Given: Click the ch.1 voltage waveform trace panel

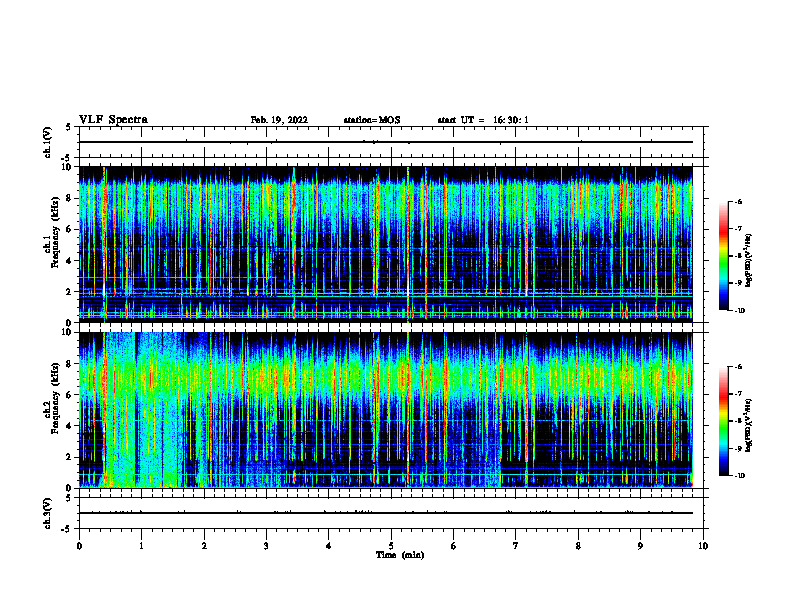Looking at the screenshot, I should click(391, 142).
